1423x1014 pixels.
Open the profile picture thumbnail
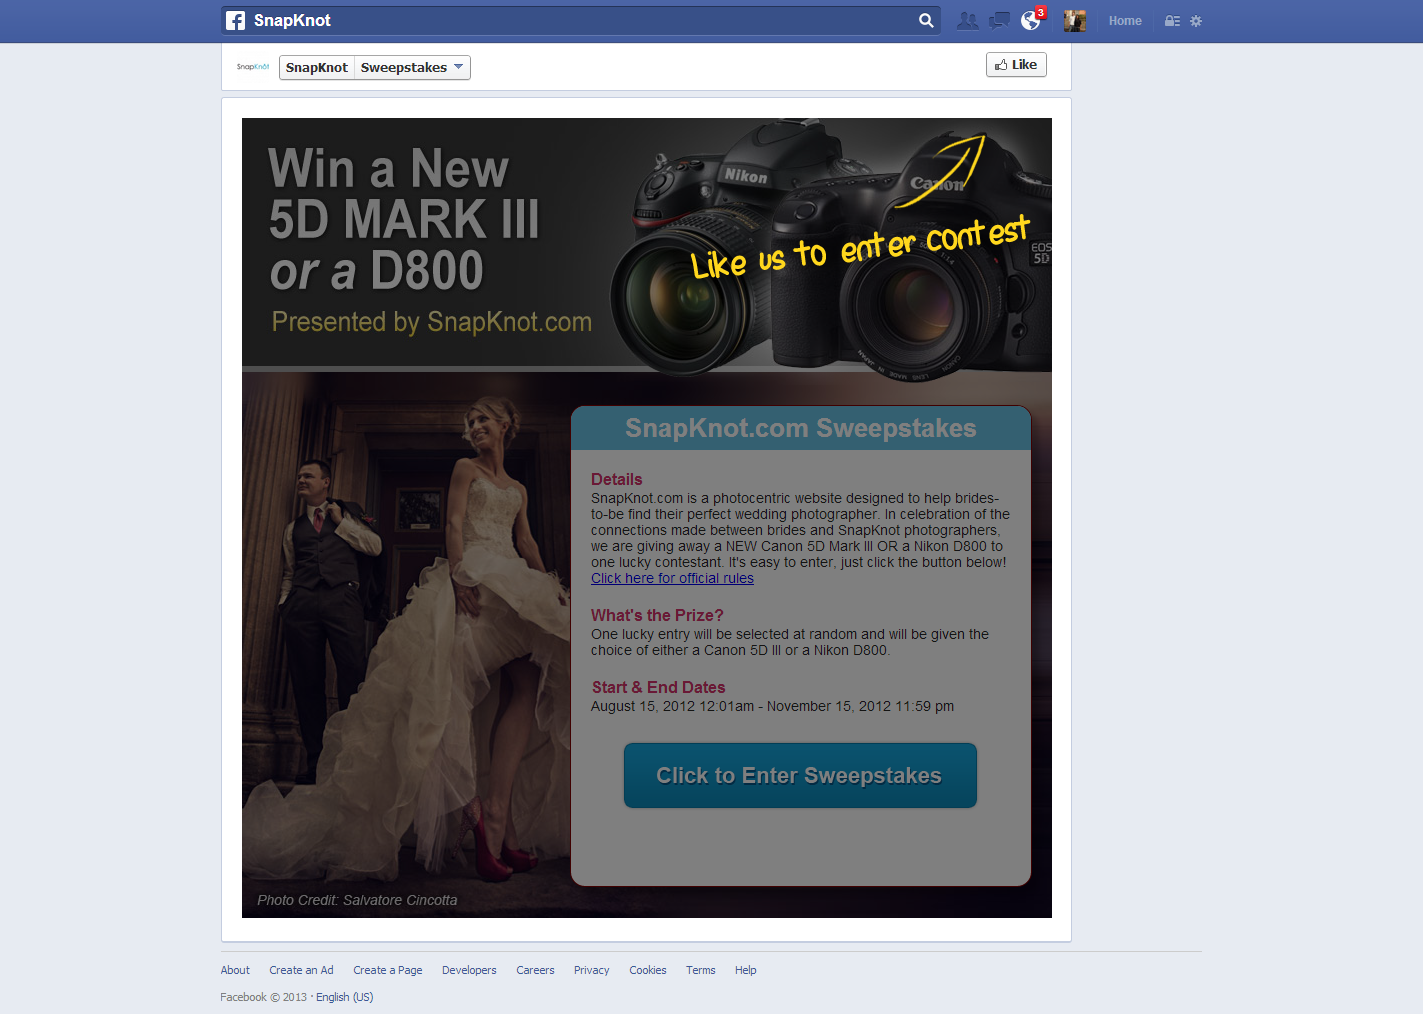click(x=1075, y=20)
